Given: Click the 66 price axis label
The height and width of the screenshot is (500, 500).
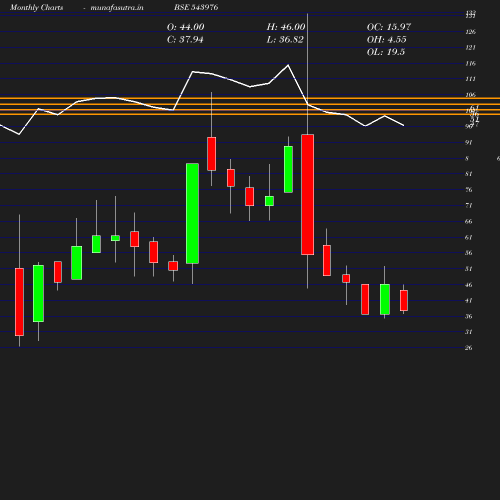Looking at the screenshot, I should click(x=469, y=222).
